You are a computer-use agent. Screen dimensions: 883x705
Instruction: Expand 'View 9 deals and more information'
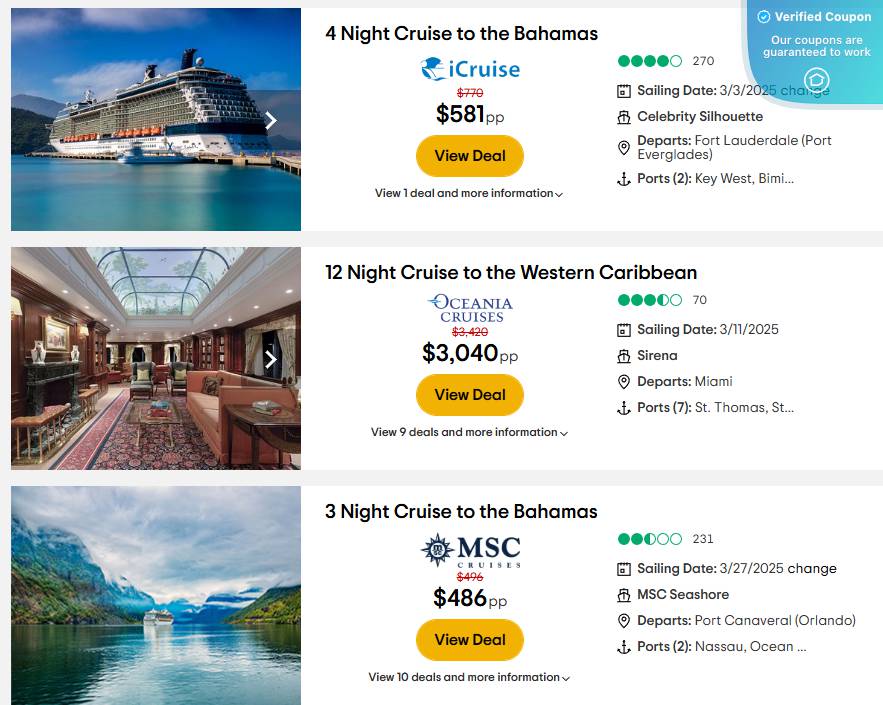pyautogui.click(x=469, y=432)
